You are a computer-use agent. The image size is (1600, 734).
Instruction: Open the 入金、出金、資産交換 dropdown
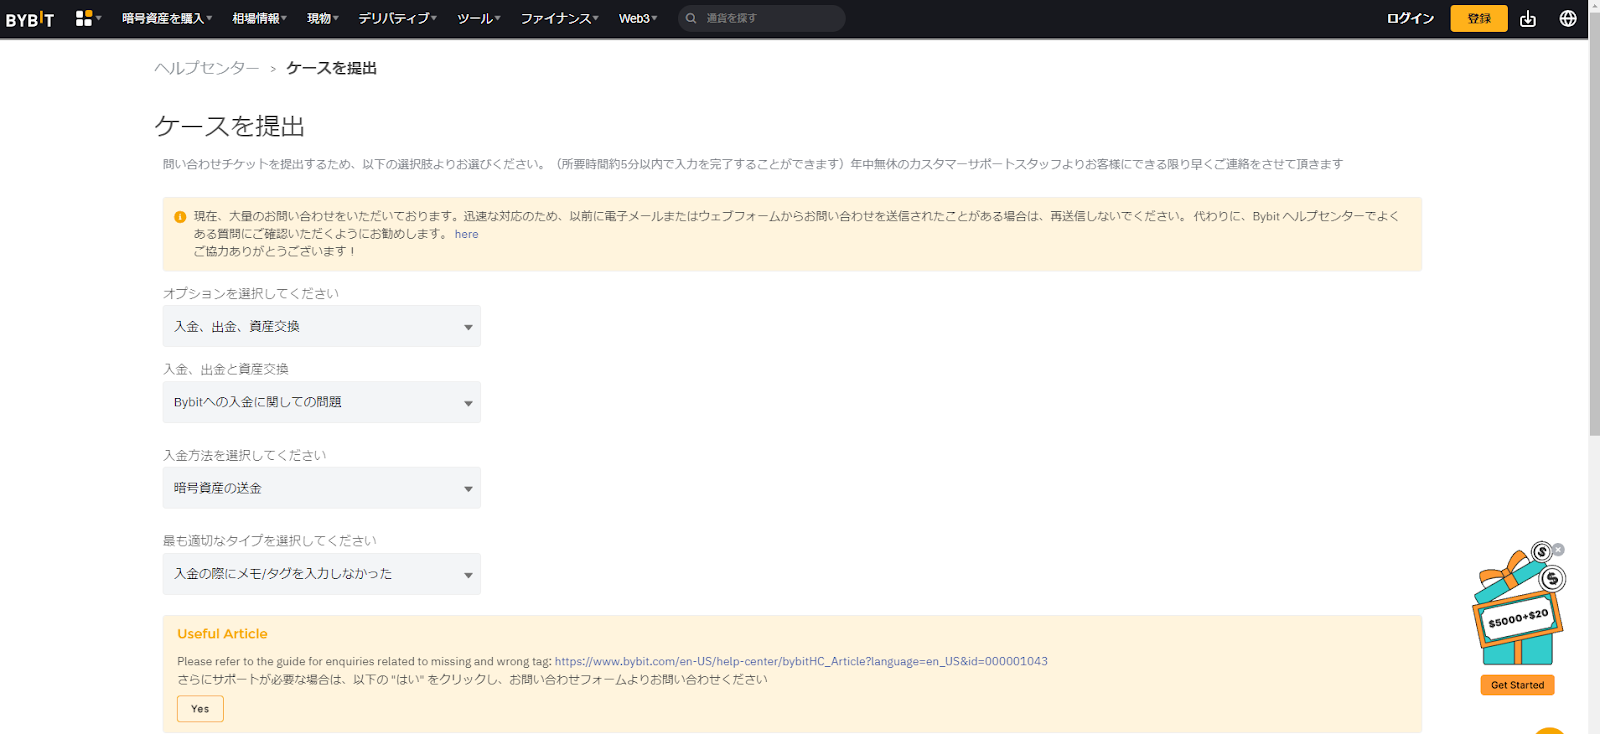pyautogui.click(x=322, y=326)
